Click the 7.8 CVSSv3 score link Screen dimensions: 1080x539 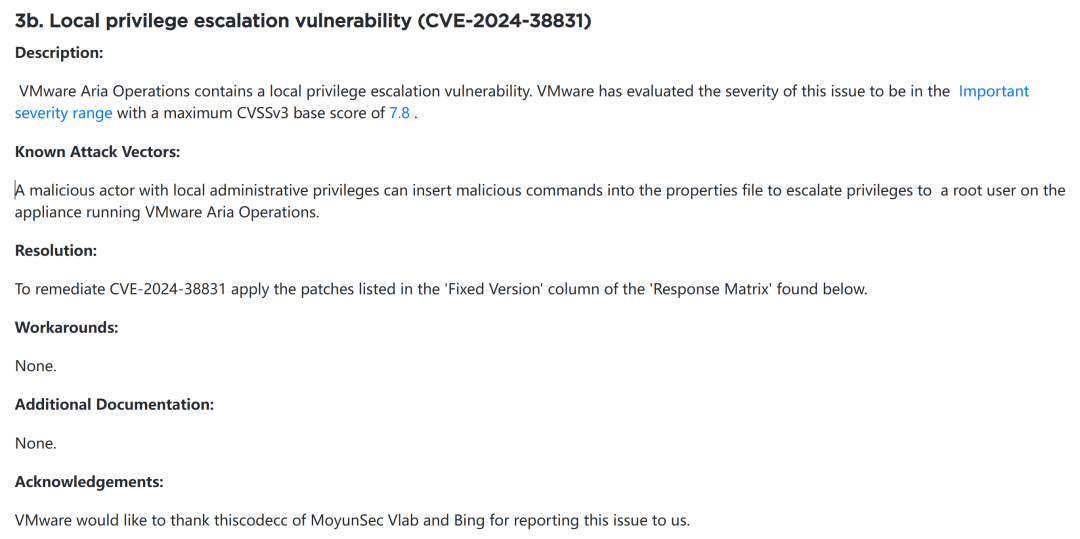[x=400, y=113]
